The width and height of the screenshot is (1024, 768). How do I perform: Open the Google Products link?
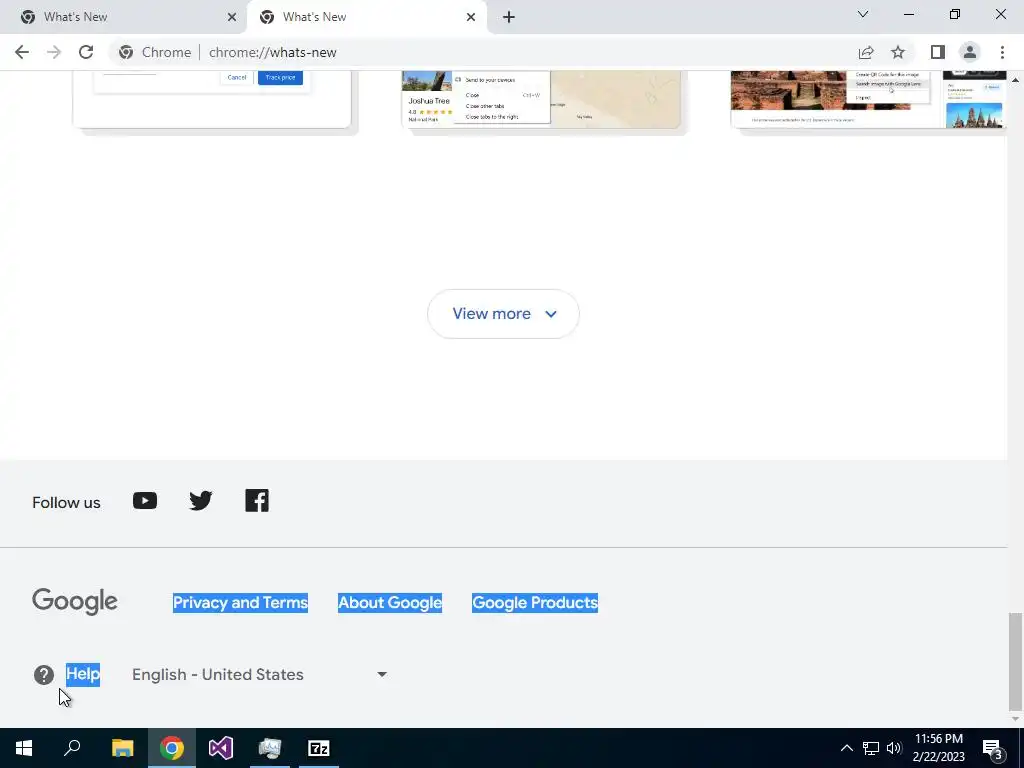coord(535,602)
